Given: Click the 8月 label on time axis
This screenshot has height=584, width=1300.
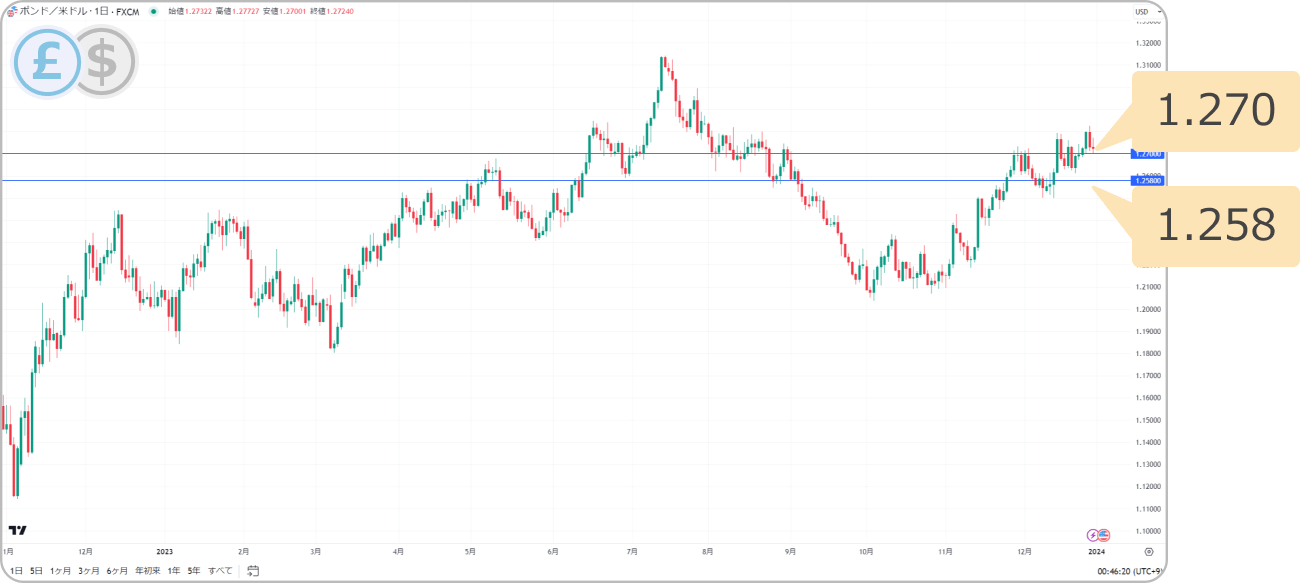Looking at the screenshot, I should tap(707, 551).
